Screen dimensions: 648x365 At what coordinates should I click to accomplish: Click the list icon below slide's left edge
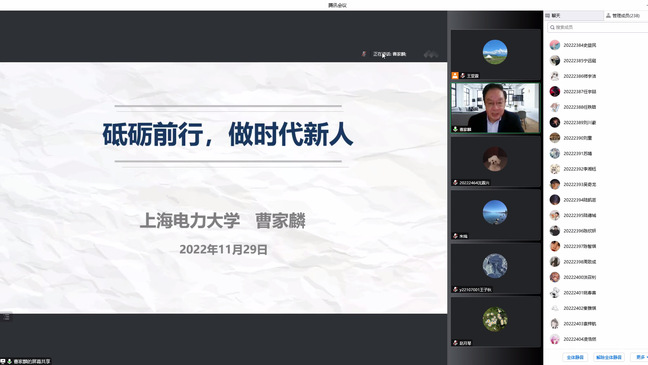pos(7,317)
